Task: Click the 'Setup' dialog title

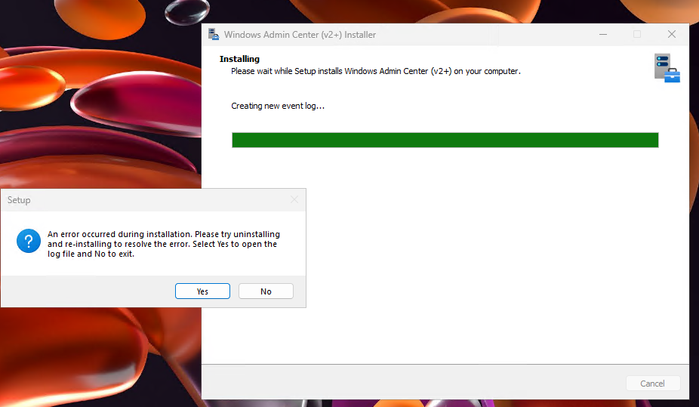Action: pyautogui.click(x=19, y=200)
